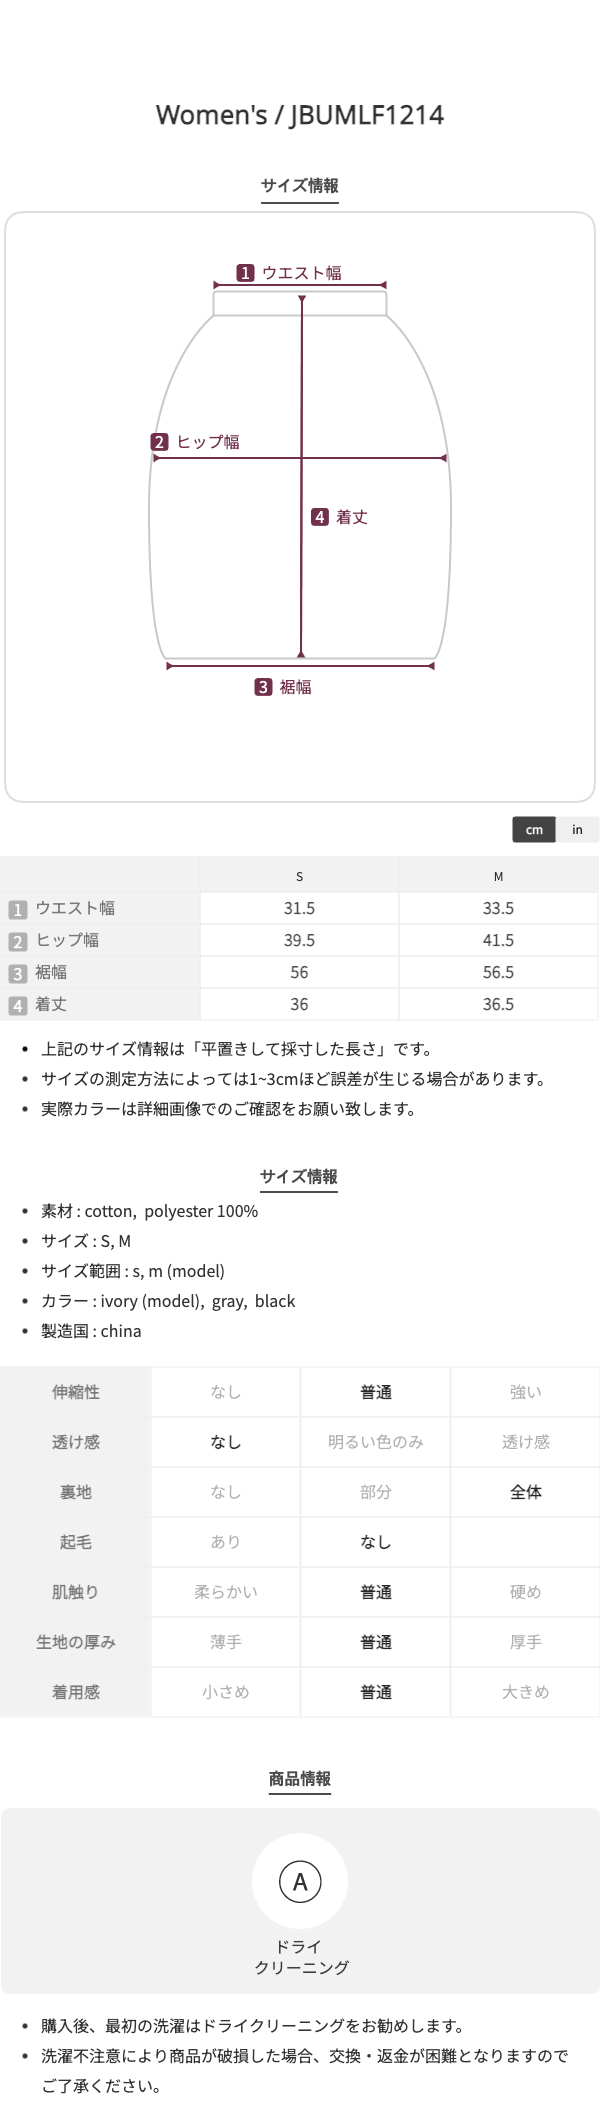The width and height of the screenshot is (600, 2119).
Task: Click the dry cleaning circled A icon
Action: 300,1882
